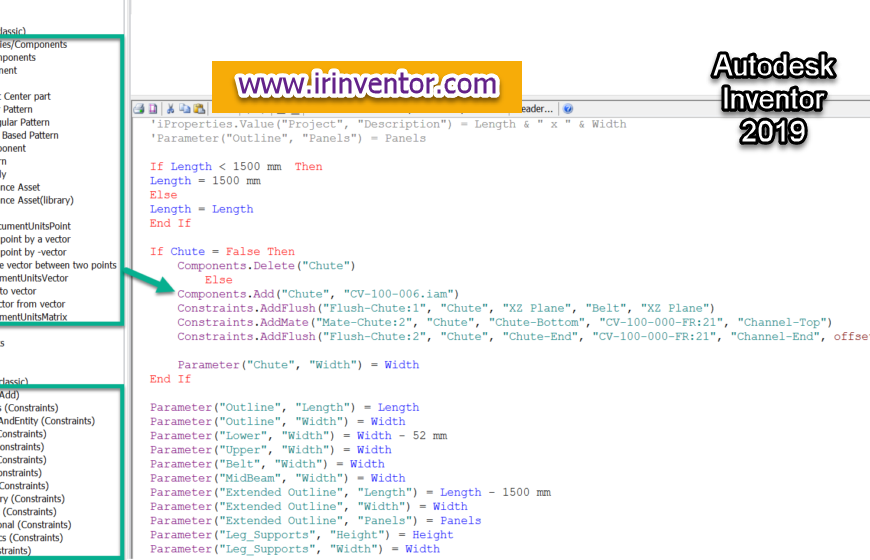Click Parameter("Leg_Supports", "Height") line
Screen dimensions: 870x560
[x=301, y=535]
